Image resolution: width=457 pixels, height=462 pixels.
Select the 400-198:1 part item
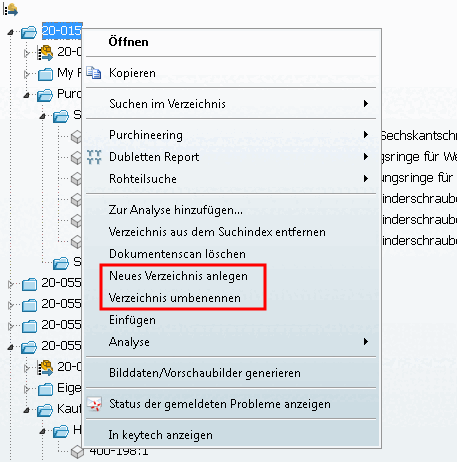[x=119, y=452]
